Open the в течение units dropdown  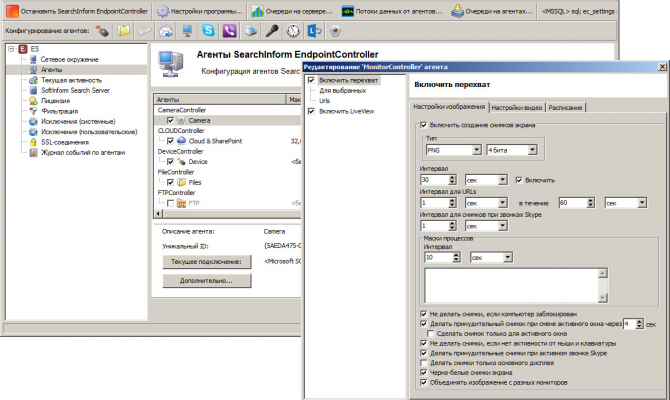[x=642, y=203]
